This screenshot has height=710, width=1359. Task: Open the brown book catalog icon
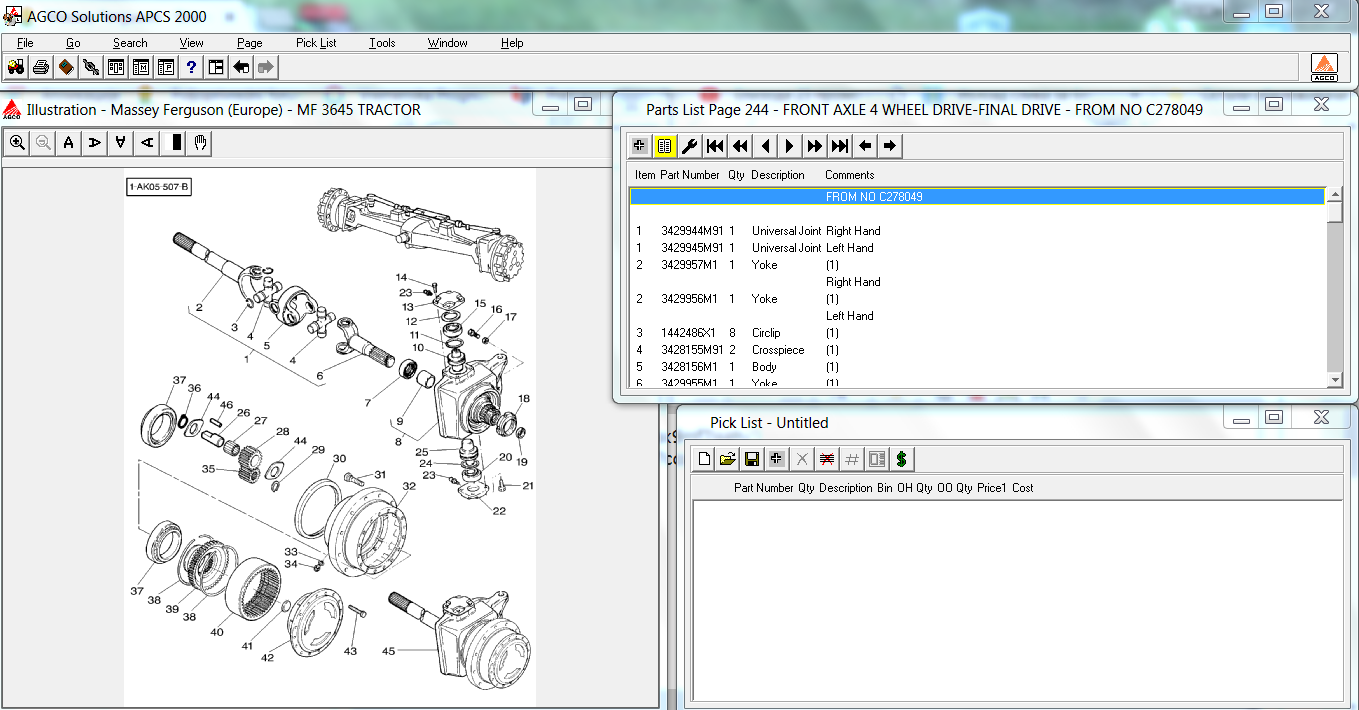pyautogui.click(x=66, y=67)
